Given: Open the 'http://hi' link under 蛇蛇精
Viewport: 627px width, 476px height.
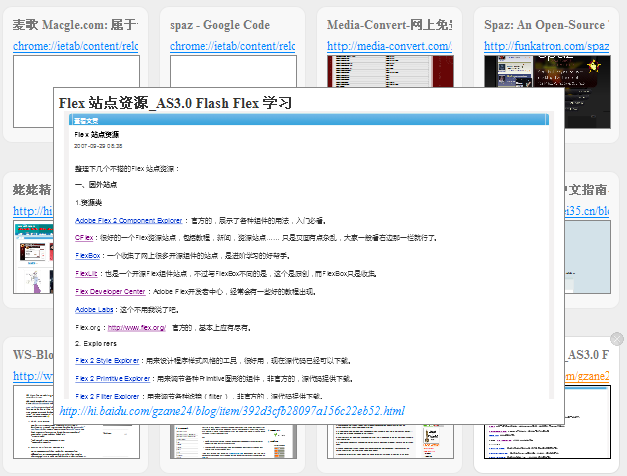Looking at the screenshot, I should (33, 211).
